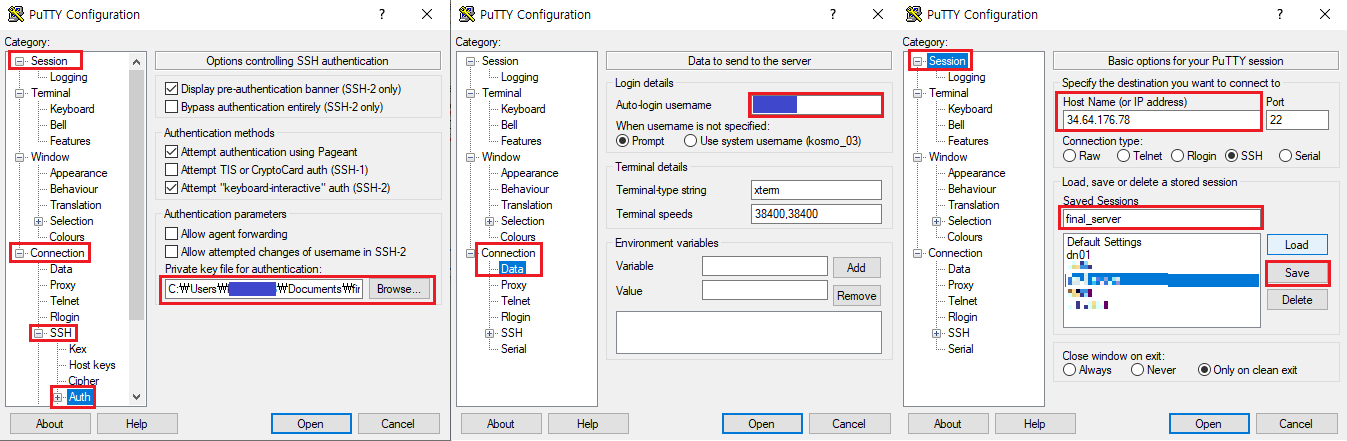Screen dimensions: 1347x441
Task: Select Default Settings in saved sessions list
Action: [x=1104, y=242]
